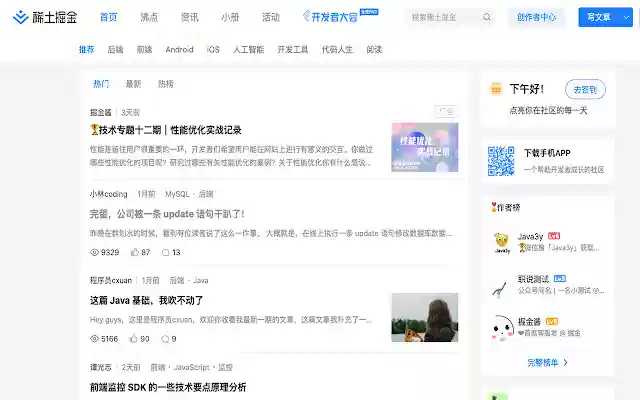The width and height of the screenshot is (640, 400).
Task: Expand the 完整榜单 chevron arrow
Action: (565, 362)
